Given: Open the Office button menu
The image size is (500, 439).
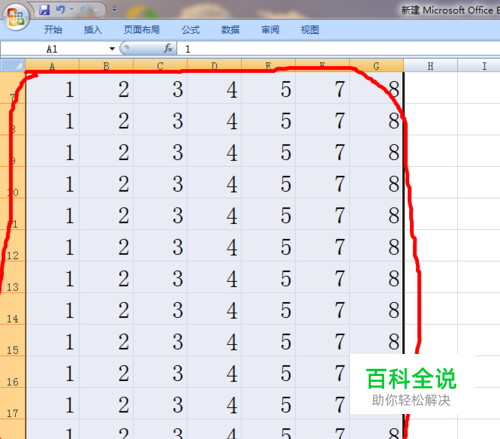Looking at the screenshot, I should (x=16, y=17).
